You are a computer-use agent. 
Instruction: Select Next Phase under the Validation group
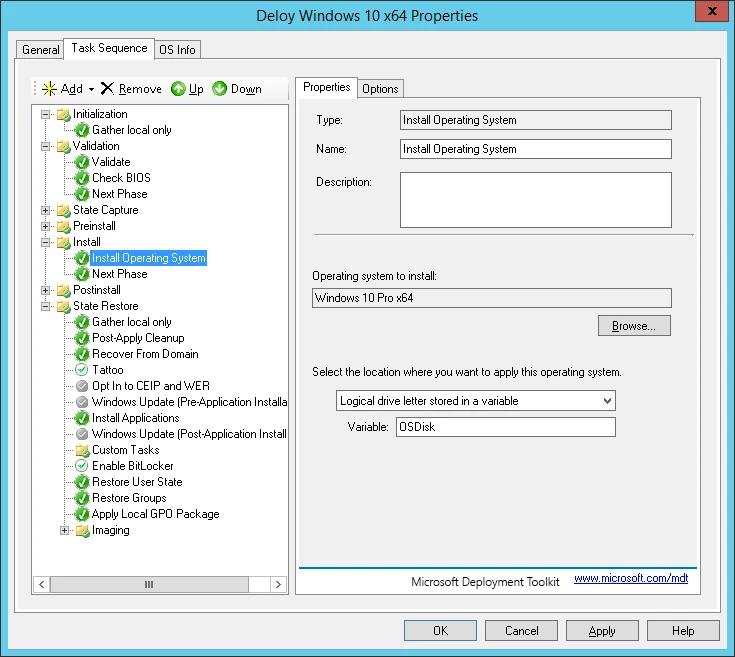[120, 194]
